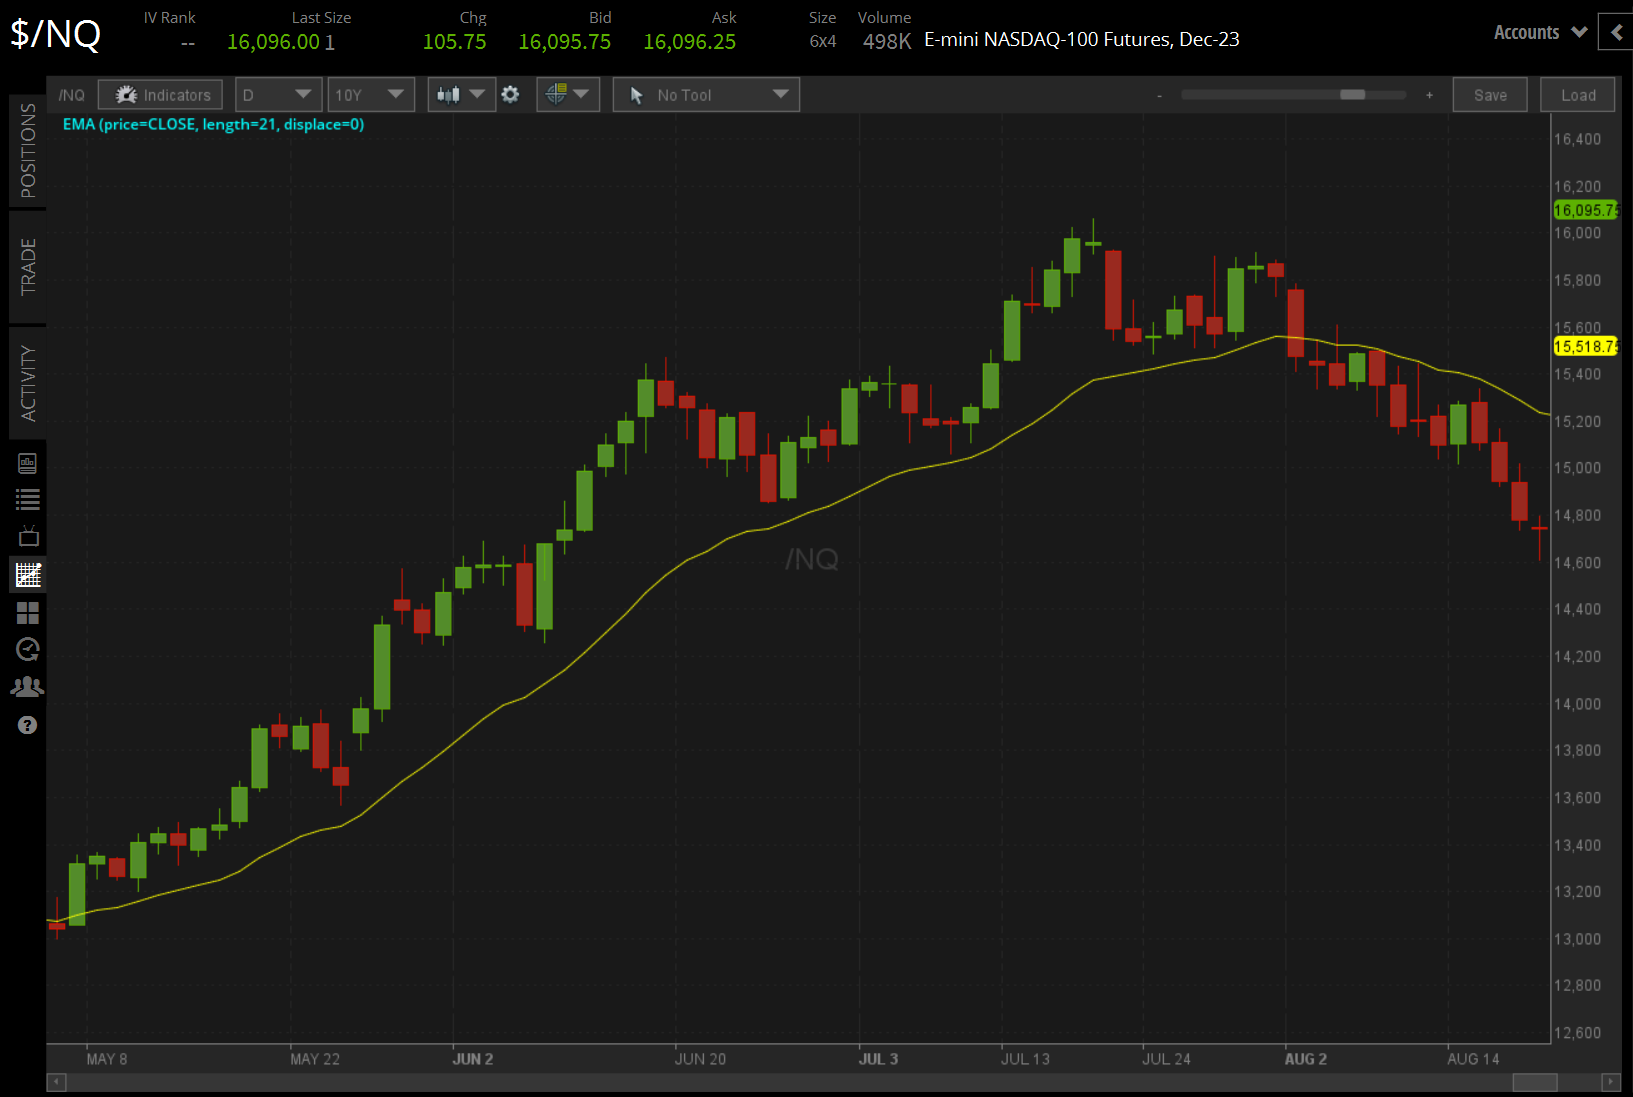The image size is (1633, 1097).
Task: Open the flexible grid panel icon
Action: [x=27, y=613]
